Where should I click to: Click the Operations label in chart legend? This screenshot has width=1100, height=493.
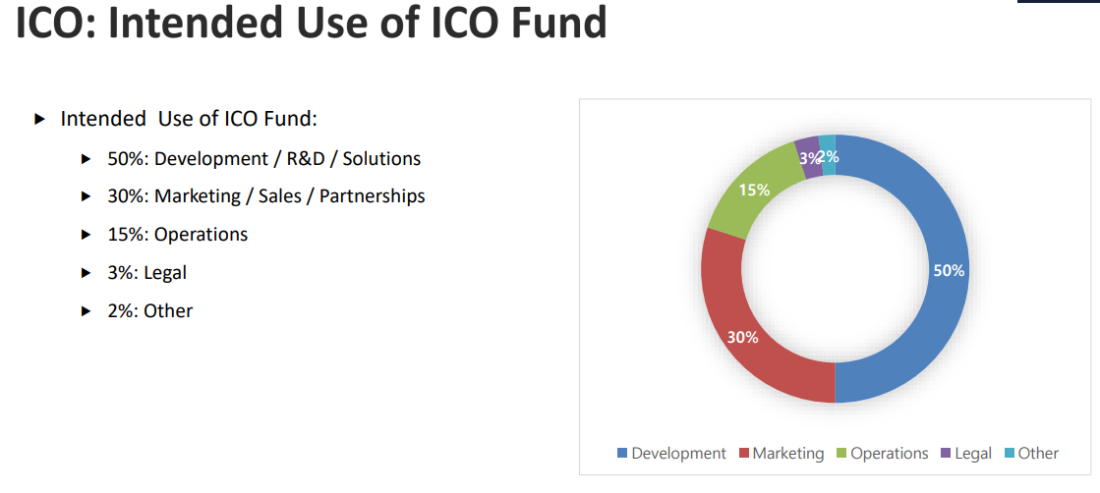pos(889,454)
